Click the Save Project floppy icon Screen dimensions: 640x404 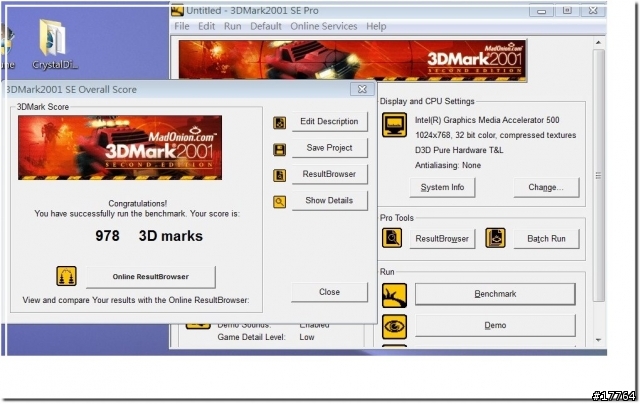click(280, 149)
